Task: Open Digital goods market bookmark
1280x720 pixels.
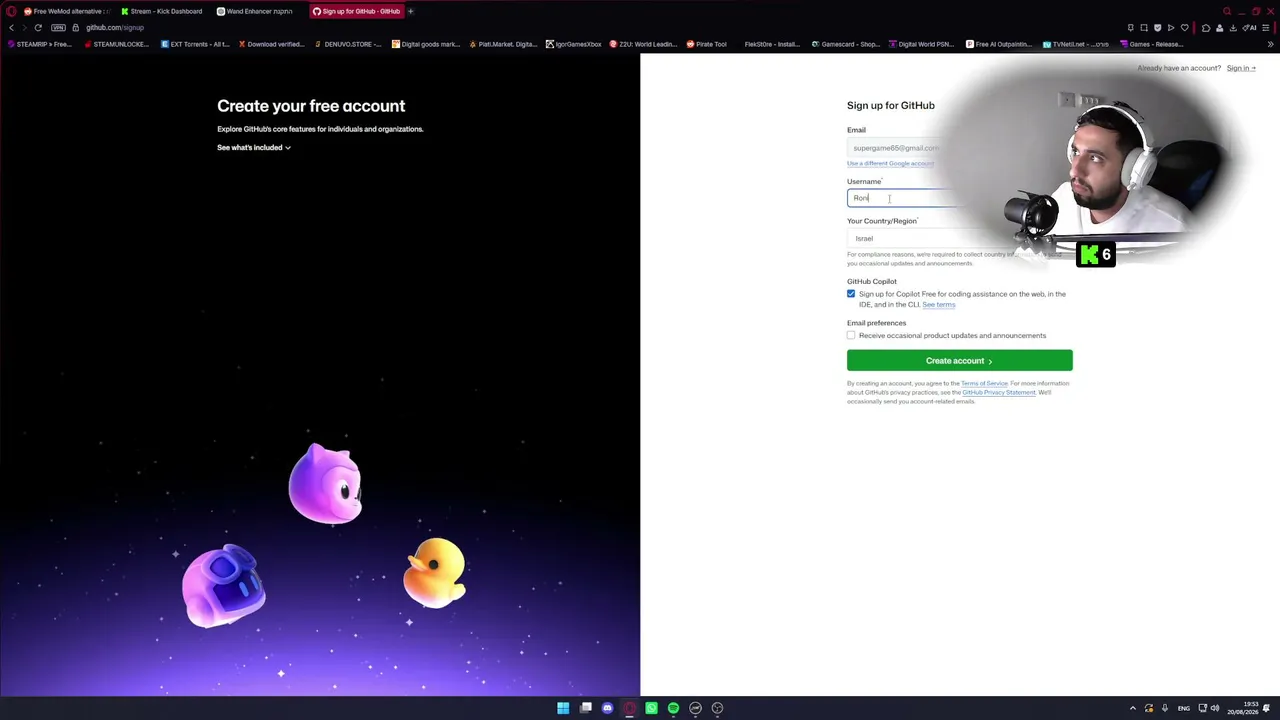Action: click(x=426, y=44)
